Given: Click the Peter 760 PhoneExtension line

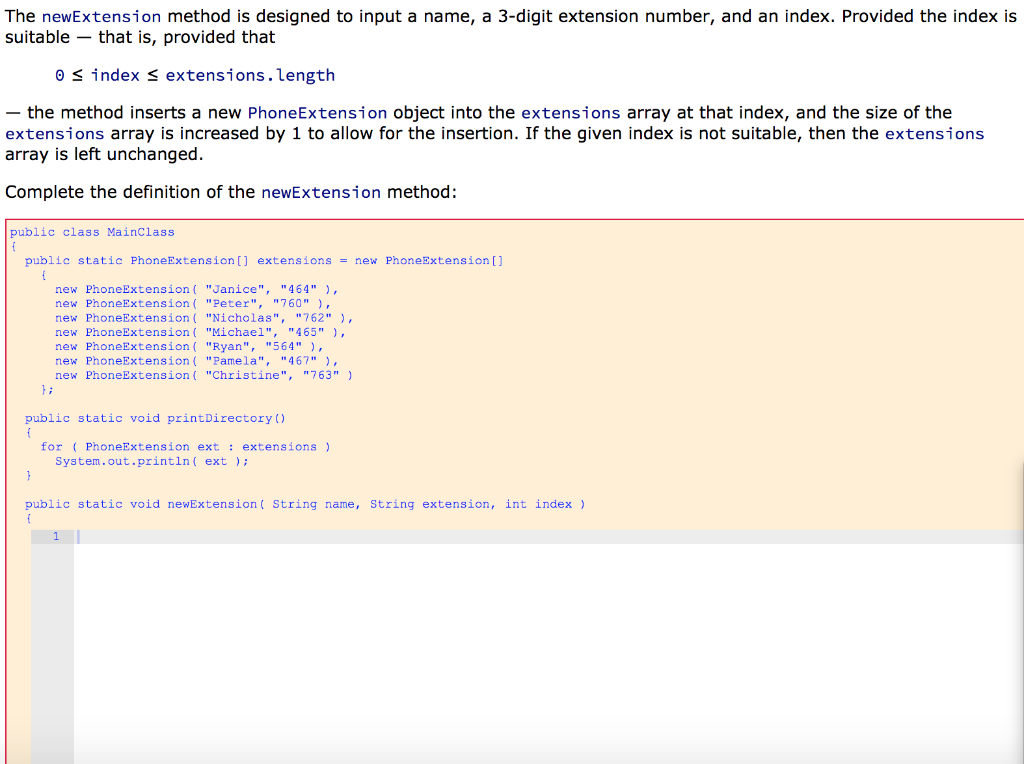Looking at the screenshot, I should click(x=190, y=303).
